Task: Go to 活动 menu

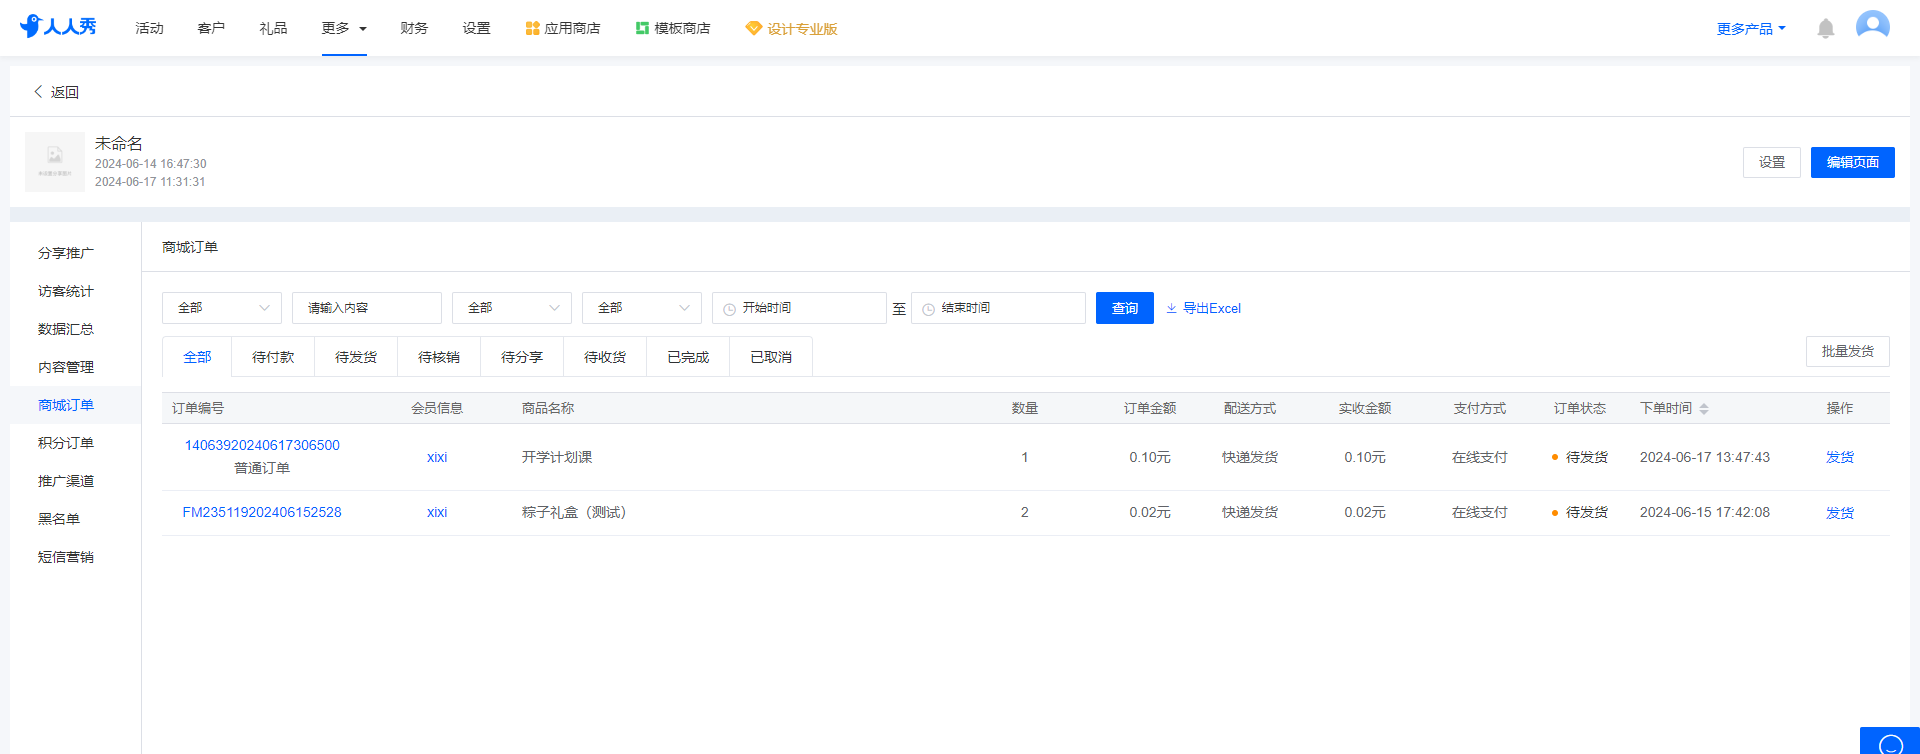Action: 149,28
